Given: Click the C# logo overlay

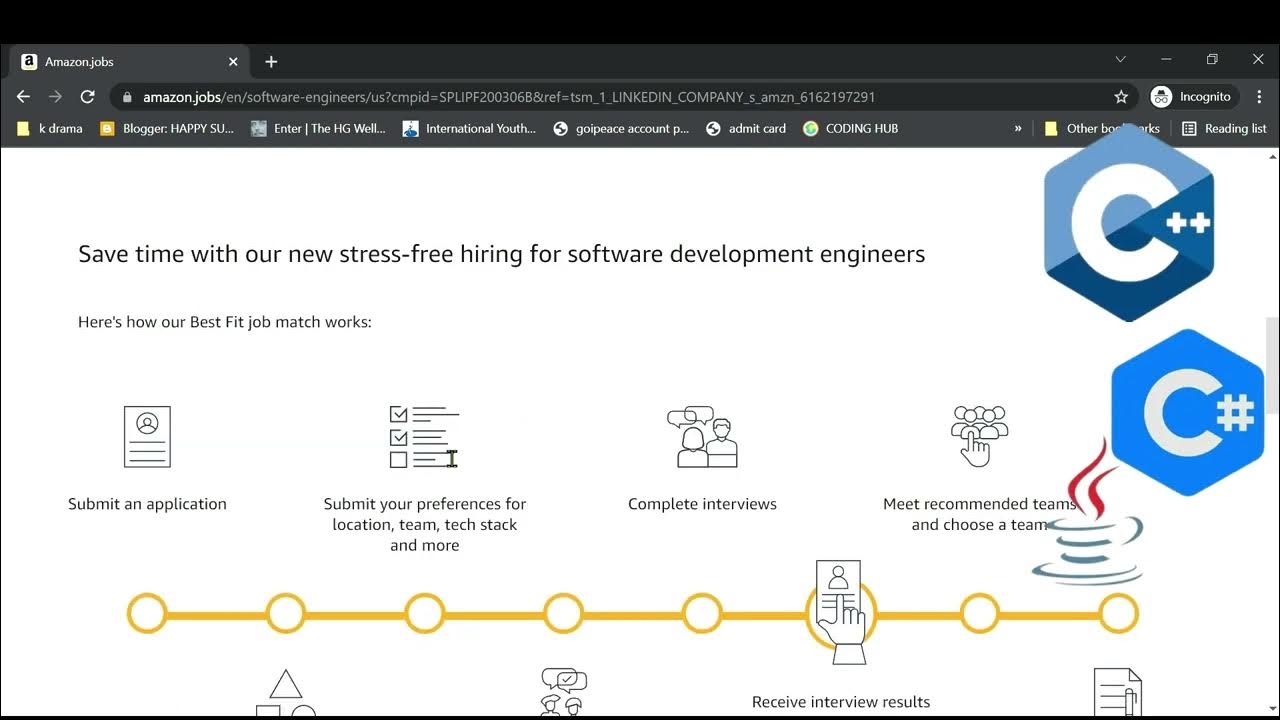Looking at the screenshot, I should [1188, 412].
